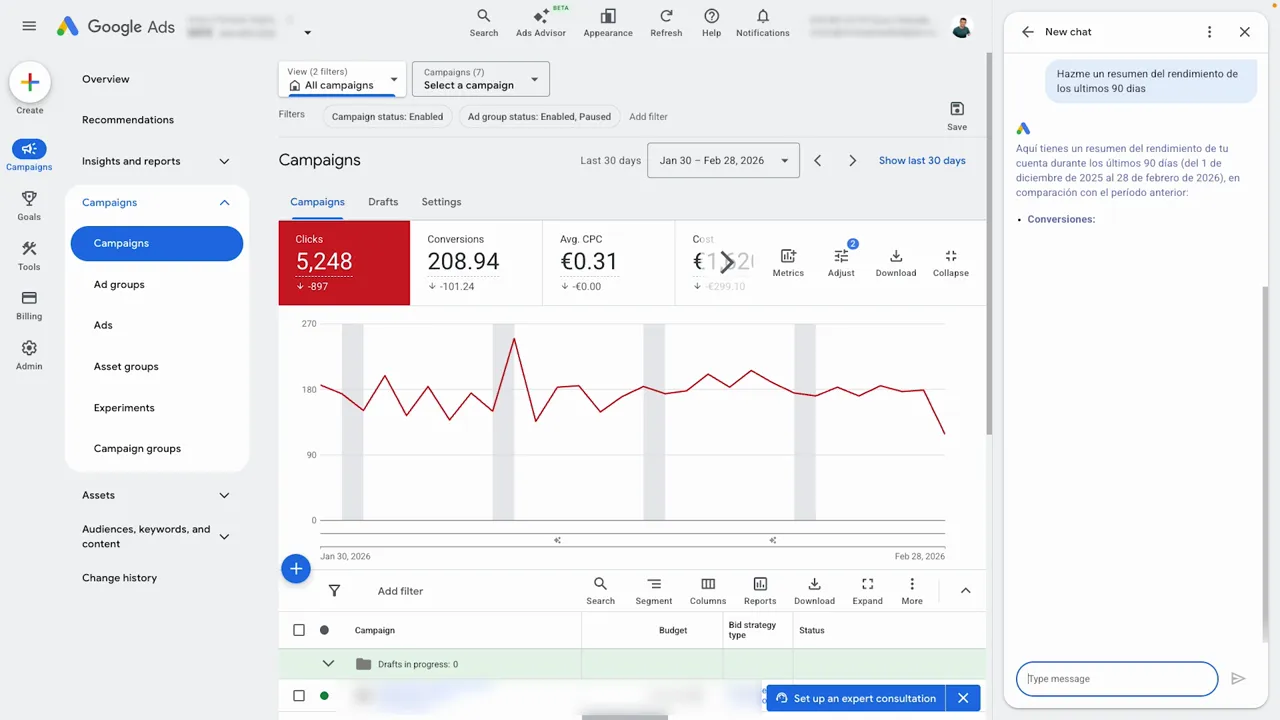1280x720 pixels.
Task: Click the Create plus button
Action: [x=30, y=83]
